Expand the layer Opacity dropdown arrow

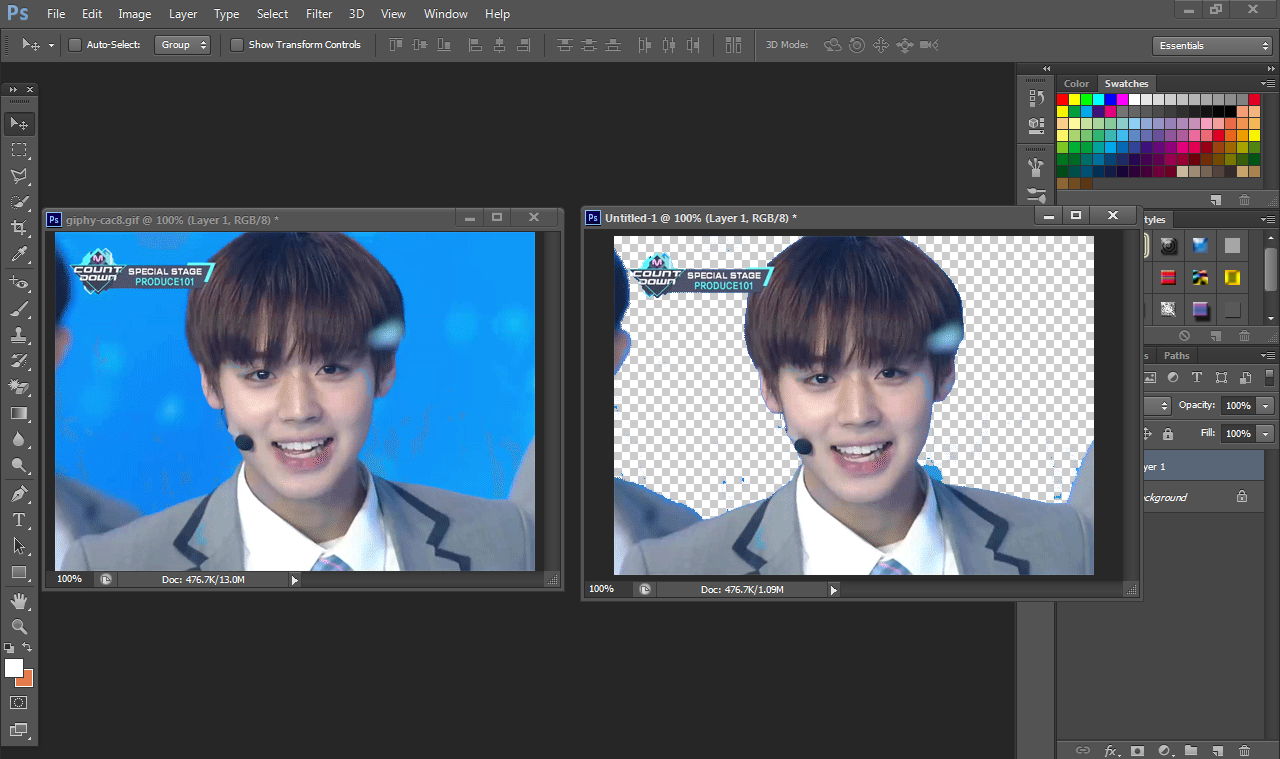pos(1266,406)
